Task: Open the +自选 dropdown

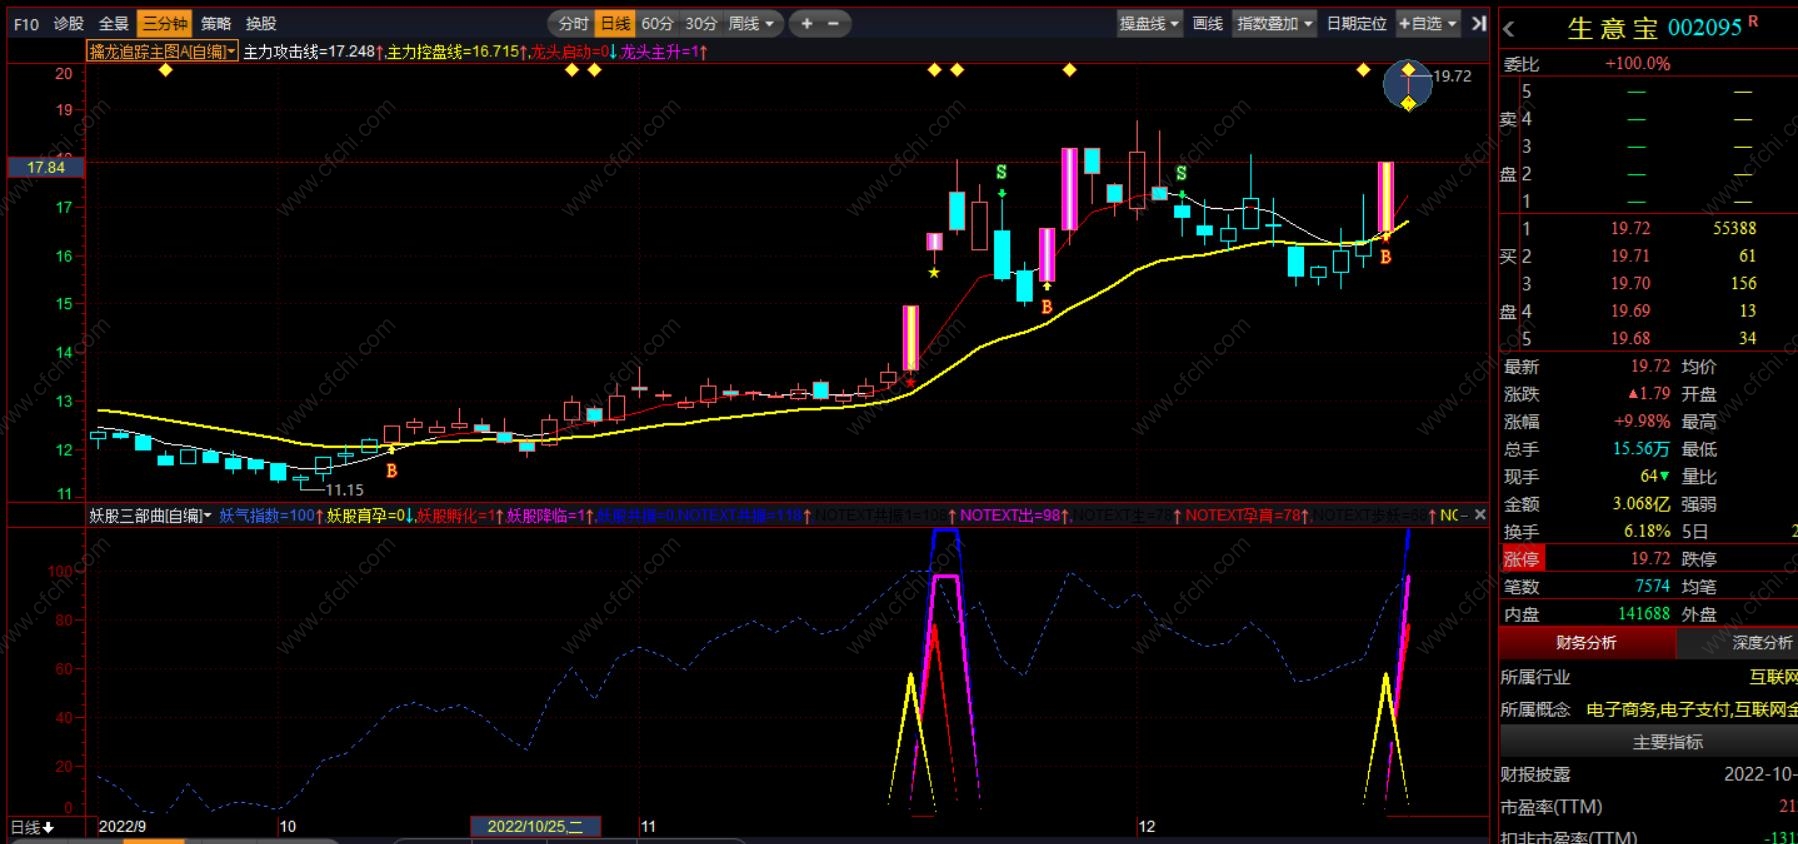Action: (x=1428, y=23)
